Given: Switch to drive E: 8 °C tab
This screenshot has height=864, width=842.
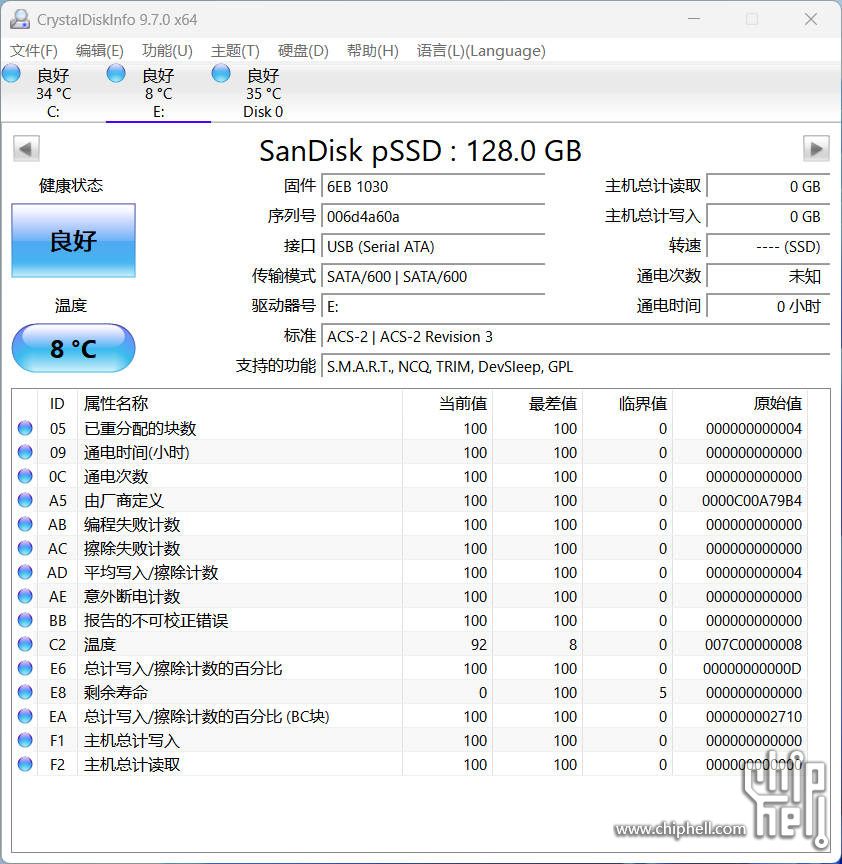Looking at the screenshot, I should click(158, 93).
